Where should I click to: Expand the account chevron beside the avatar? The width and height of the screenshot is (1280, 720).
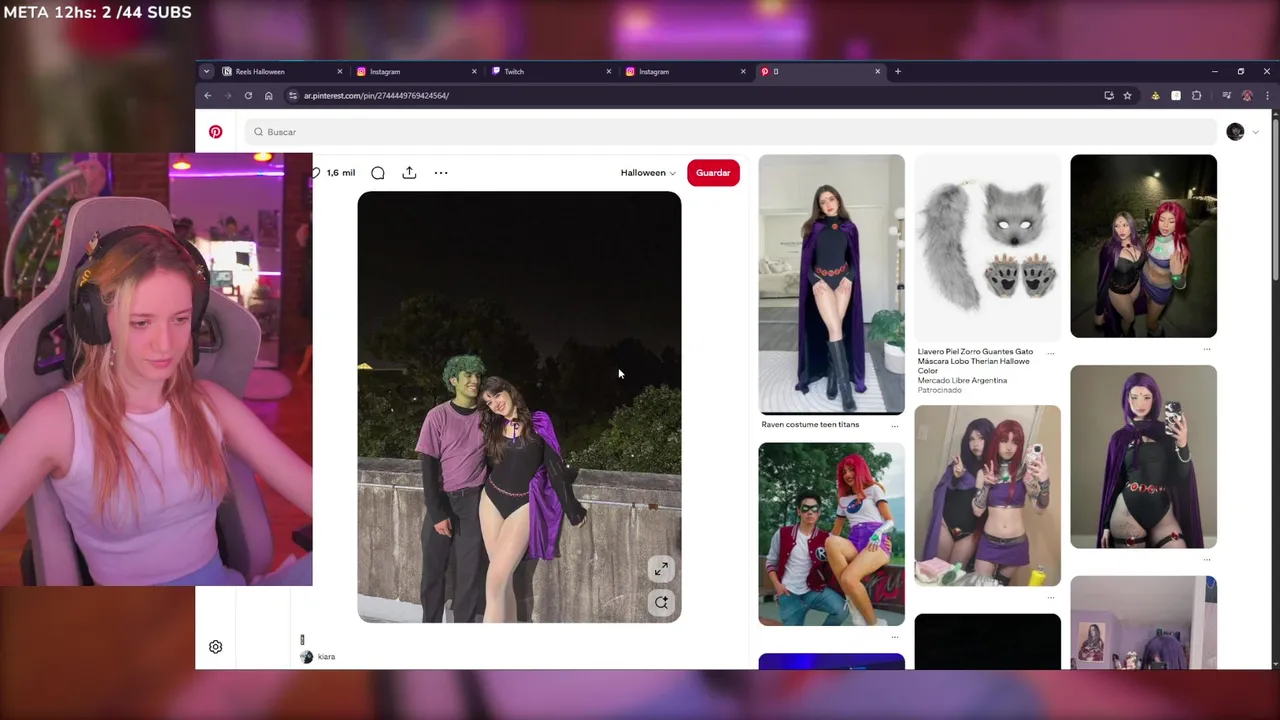tap(1255, 132)
